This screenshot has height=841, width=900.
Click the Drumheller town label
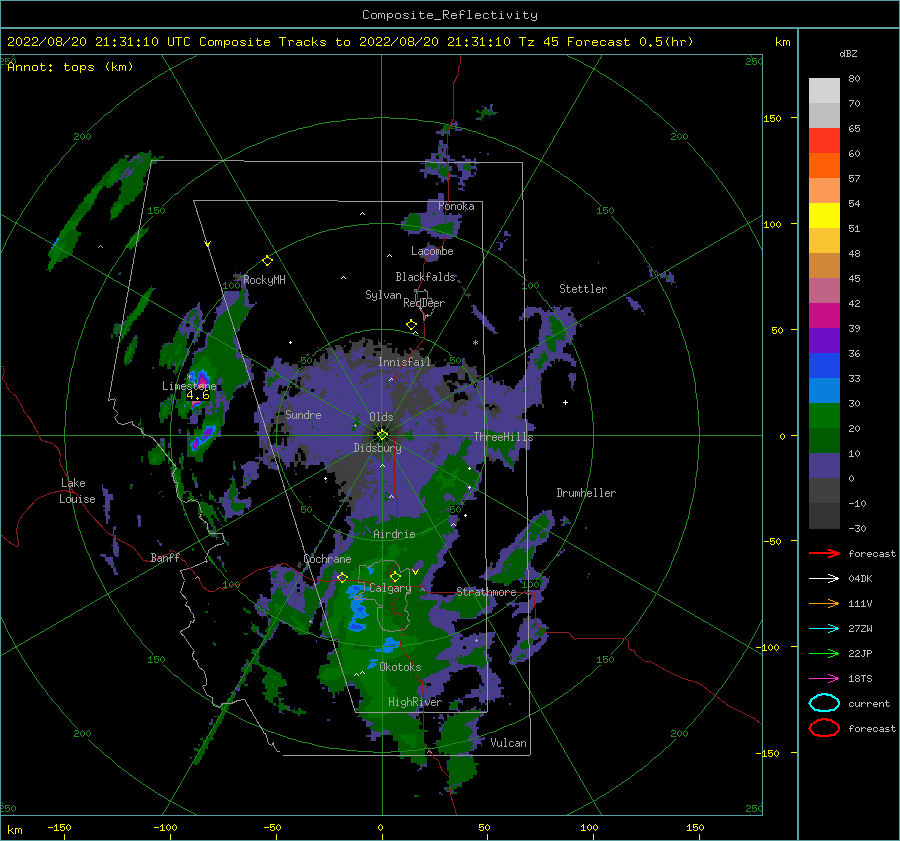tap(586, 493)
